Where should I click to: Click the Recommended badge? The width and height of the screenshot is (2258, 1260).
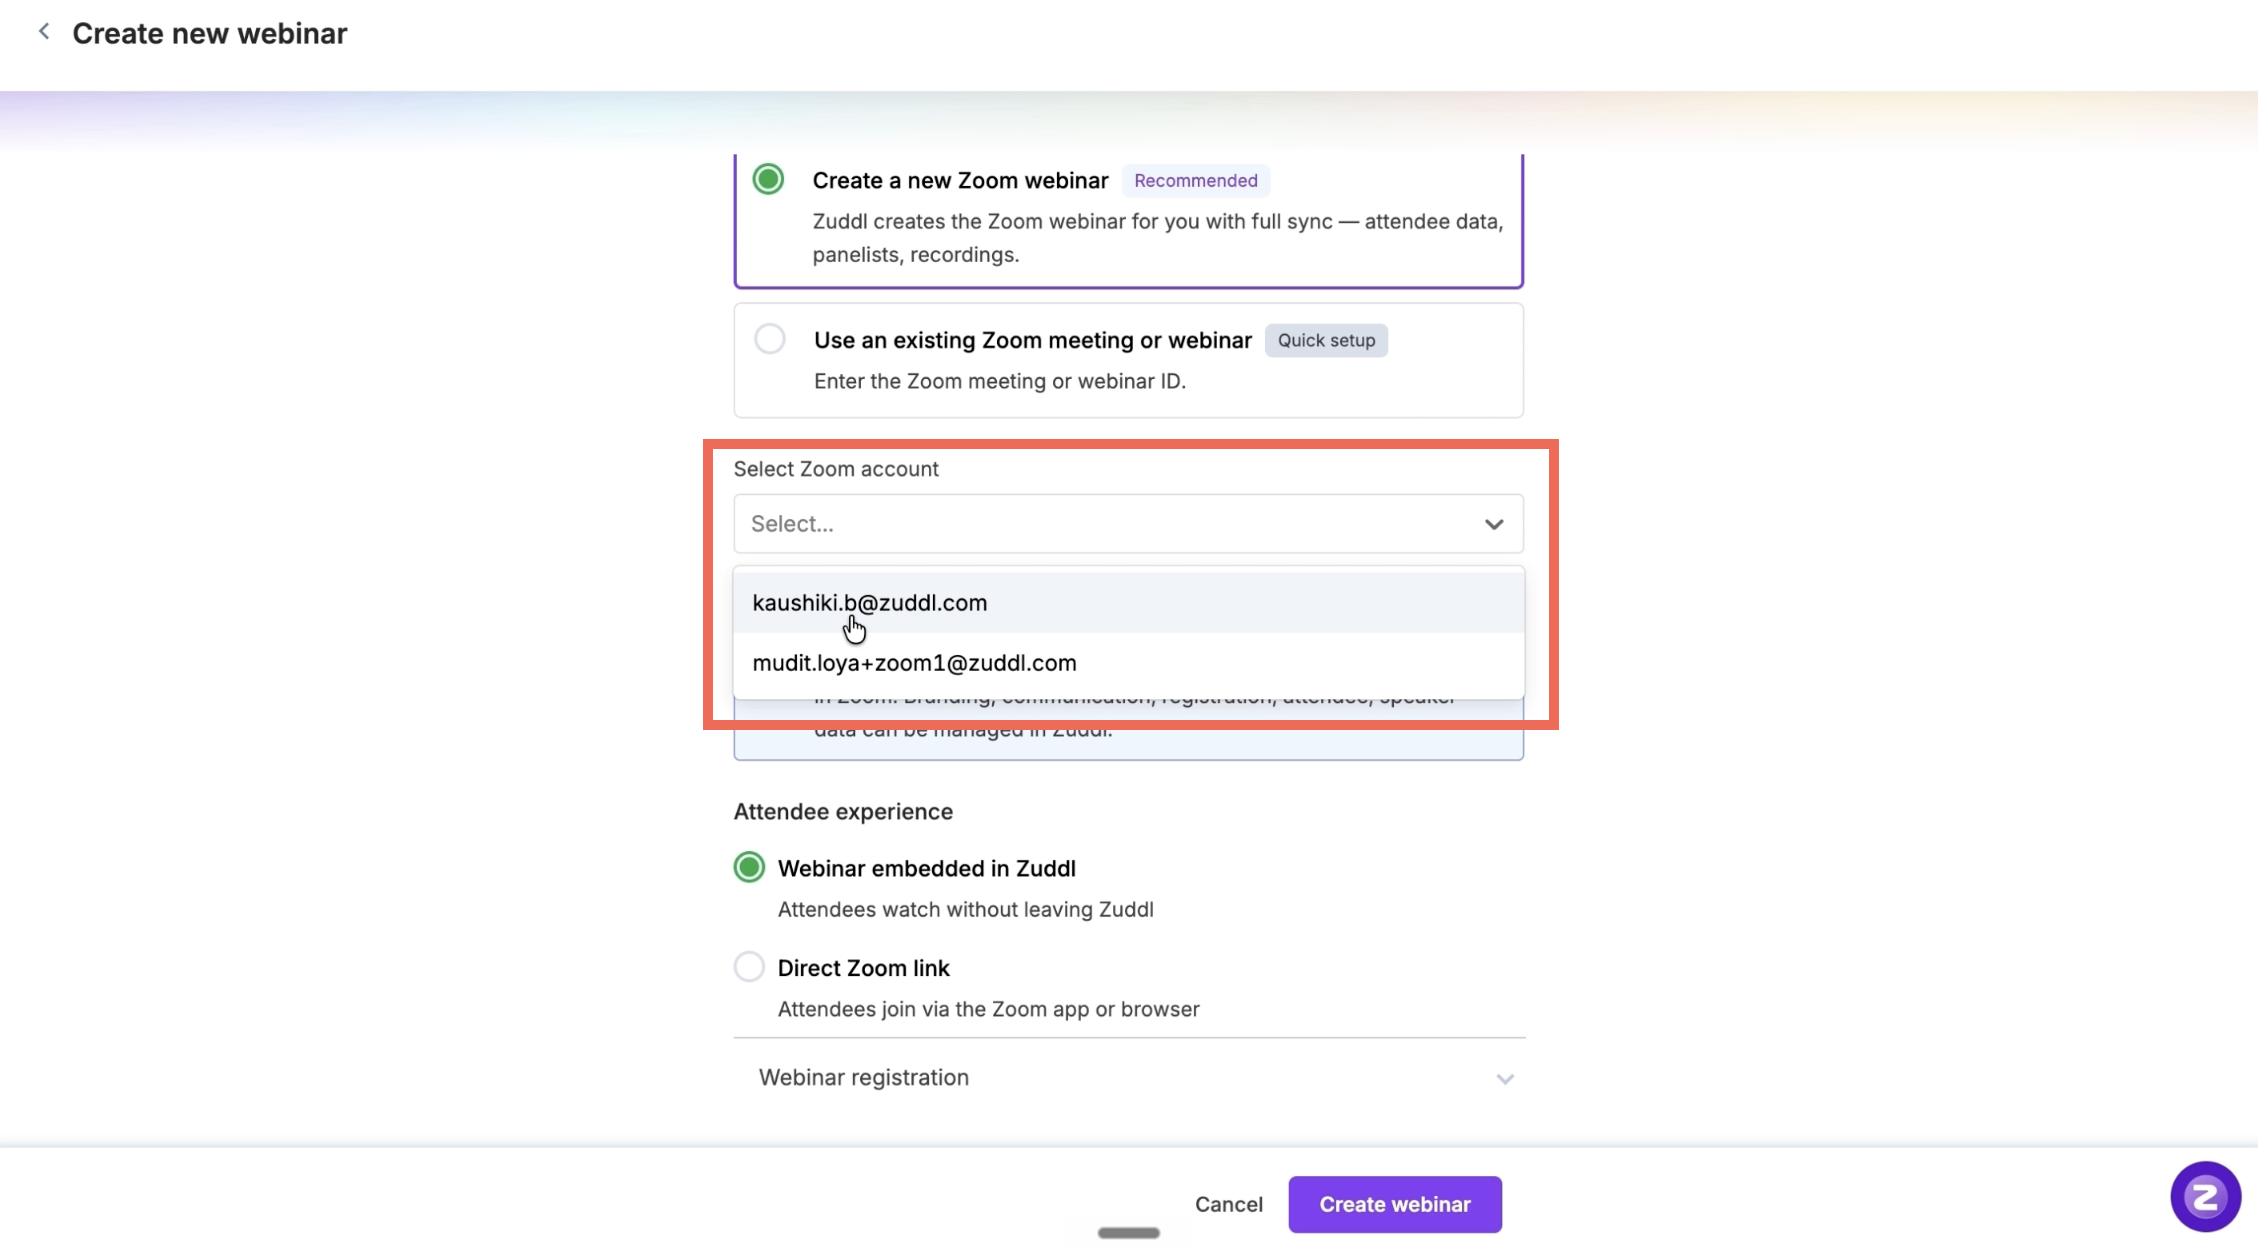coord(1196,180)
